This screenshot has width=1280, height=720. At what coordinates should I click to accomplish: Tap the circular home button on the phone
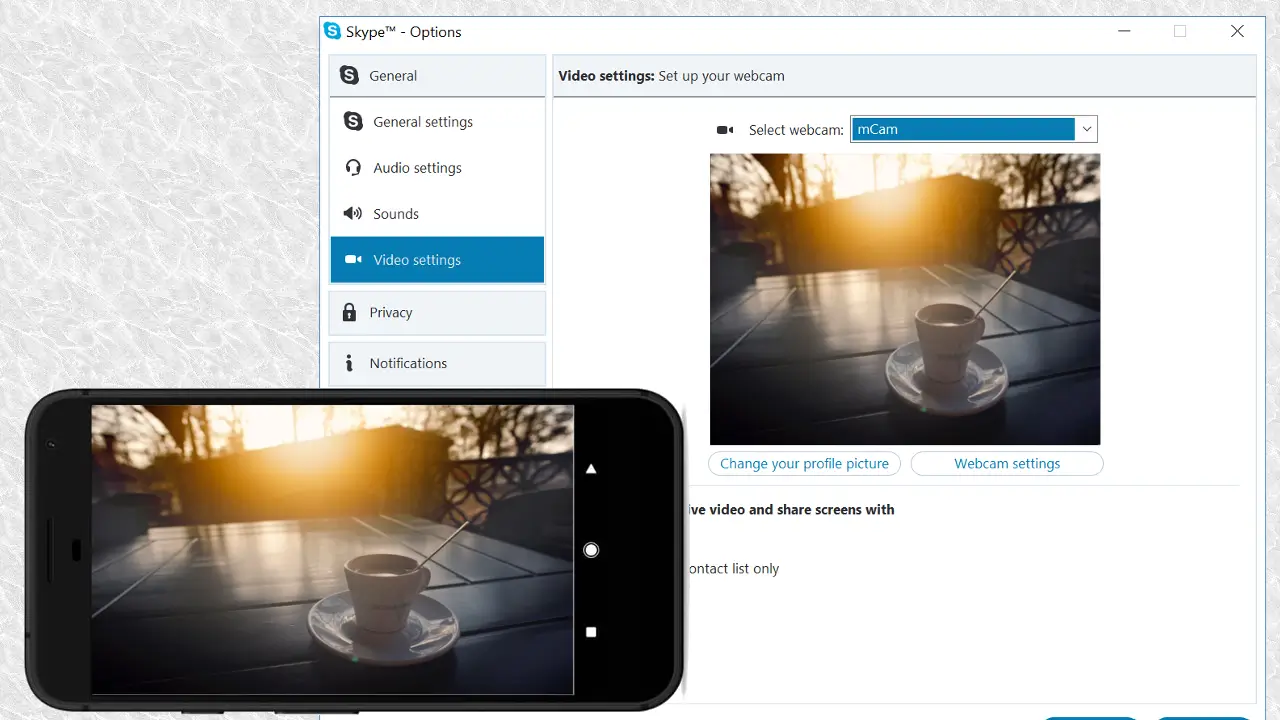(x=591, y=549)
